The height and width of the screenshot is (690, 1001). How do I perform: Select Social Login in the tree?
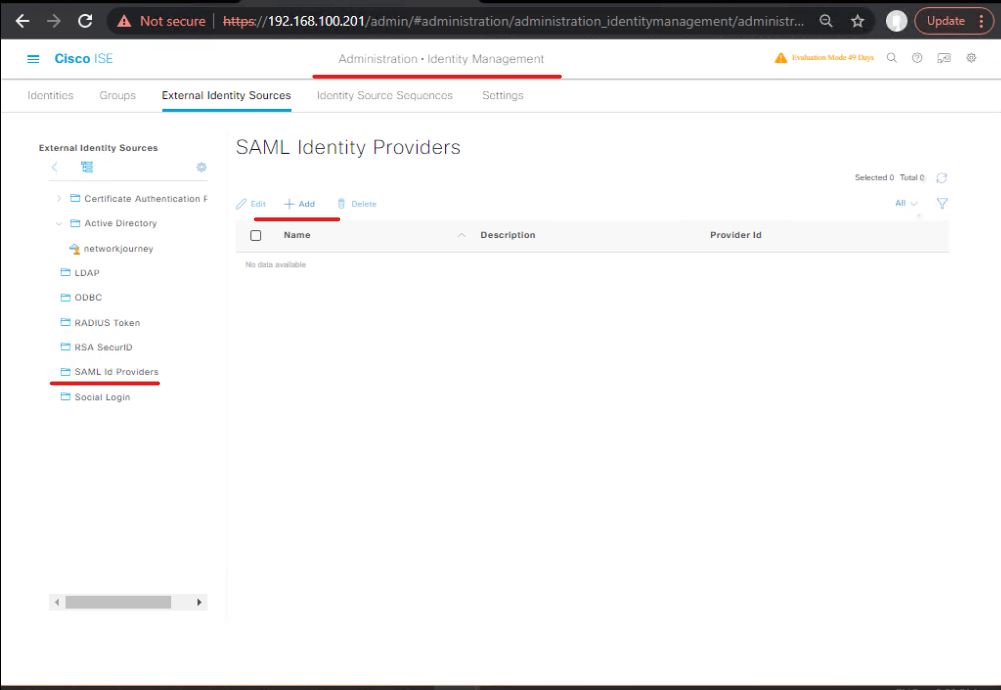click(x=102, y=397)
